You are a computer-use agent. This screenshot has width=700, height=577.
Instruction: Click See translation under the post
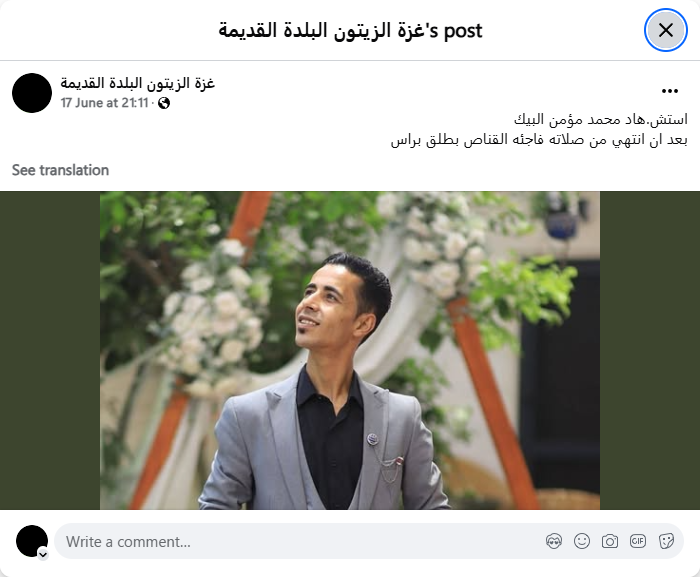pos(60,170)
